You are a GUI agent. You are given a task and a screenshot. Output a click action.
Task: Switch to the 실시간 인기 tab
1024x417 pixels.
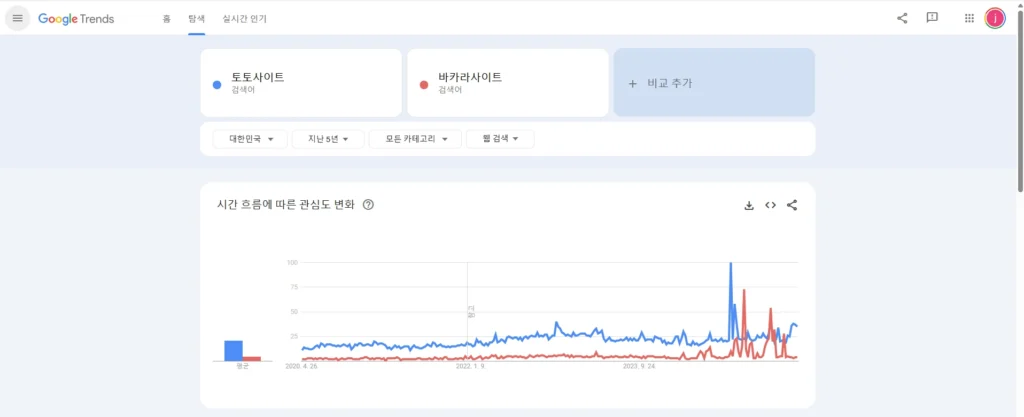coord(244,18)
